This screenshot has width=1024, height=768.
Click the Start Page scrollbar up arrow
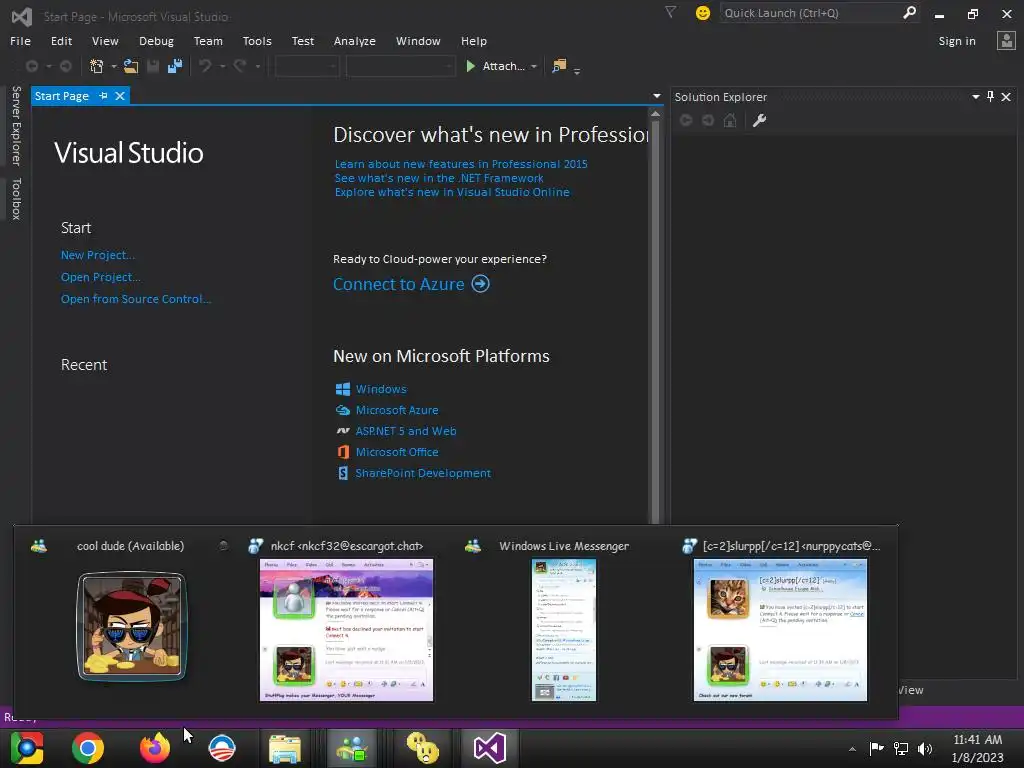click(x=655, y=114)
